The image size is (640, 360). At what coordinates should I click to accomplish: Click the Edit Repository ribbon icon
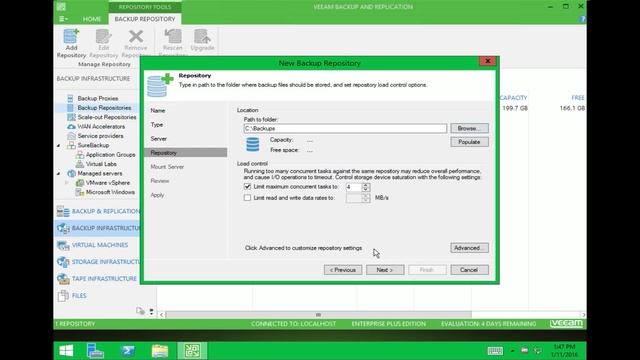(x=103, y=43)
